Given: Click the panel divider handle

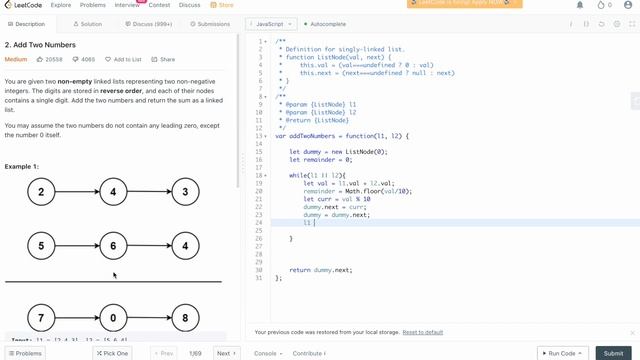Looking at the screenshot, I should 243,164.
